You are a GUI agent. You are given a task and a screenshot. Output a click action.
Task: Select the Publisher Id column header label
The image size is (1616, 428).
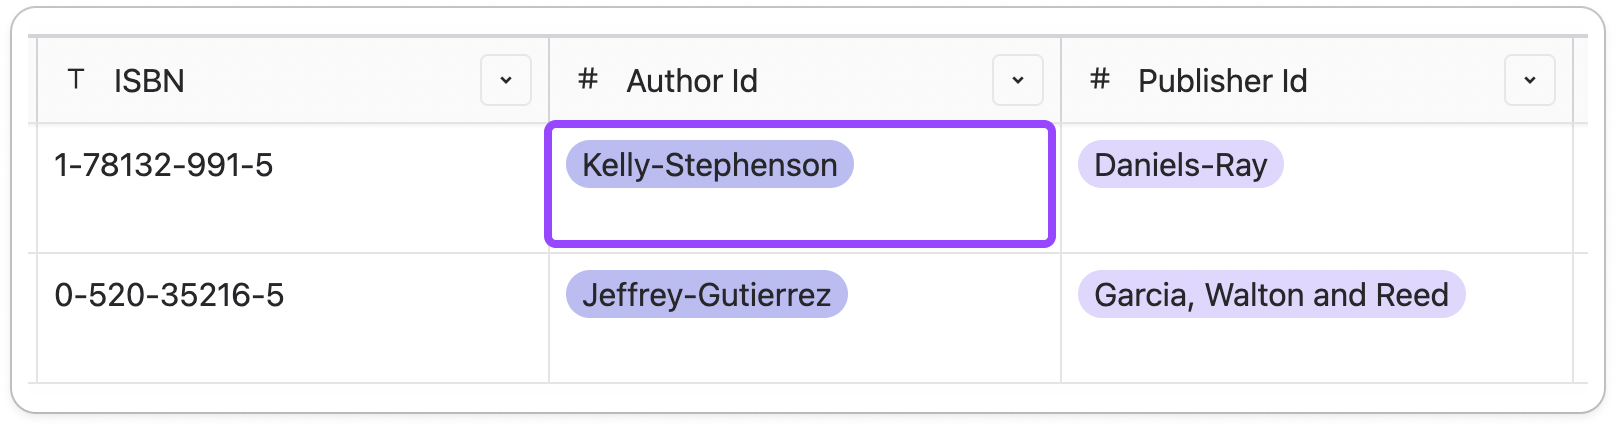click(x=1223, y=80)
